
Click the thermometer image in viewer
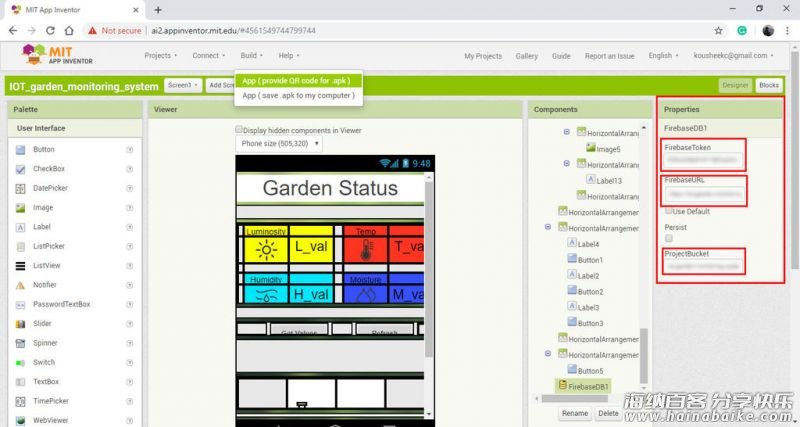tap(366, 250)
